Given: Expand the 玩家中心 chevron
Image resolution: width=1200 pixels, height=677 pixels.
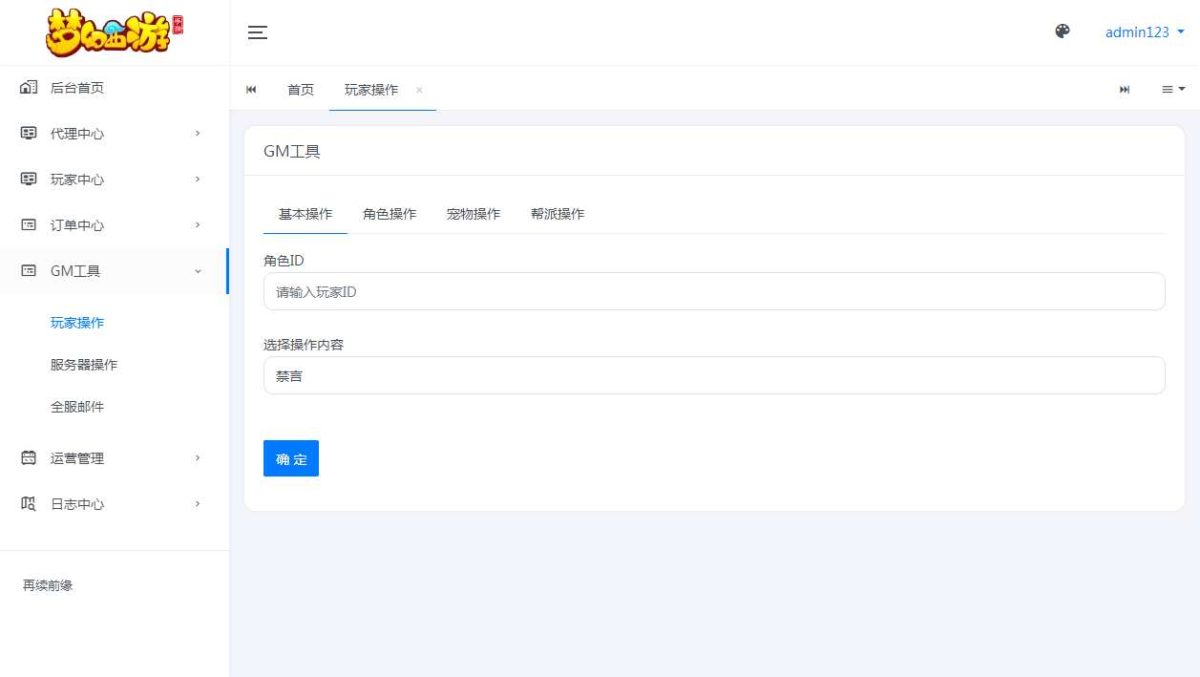Looking at the screenshot, I should [198, 180].
